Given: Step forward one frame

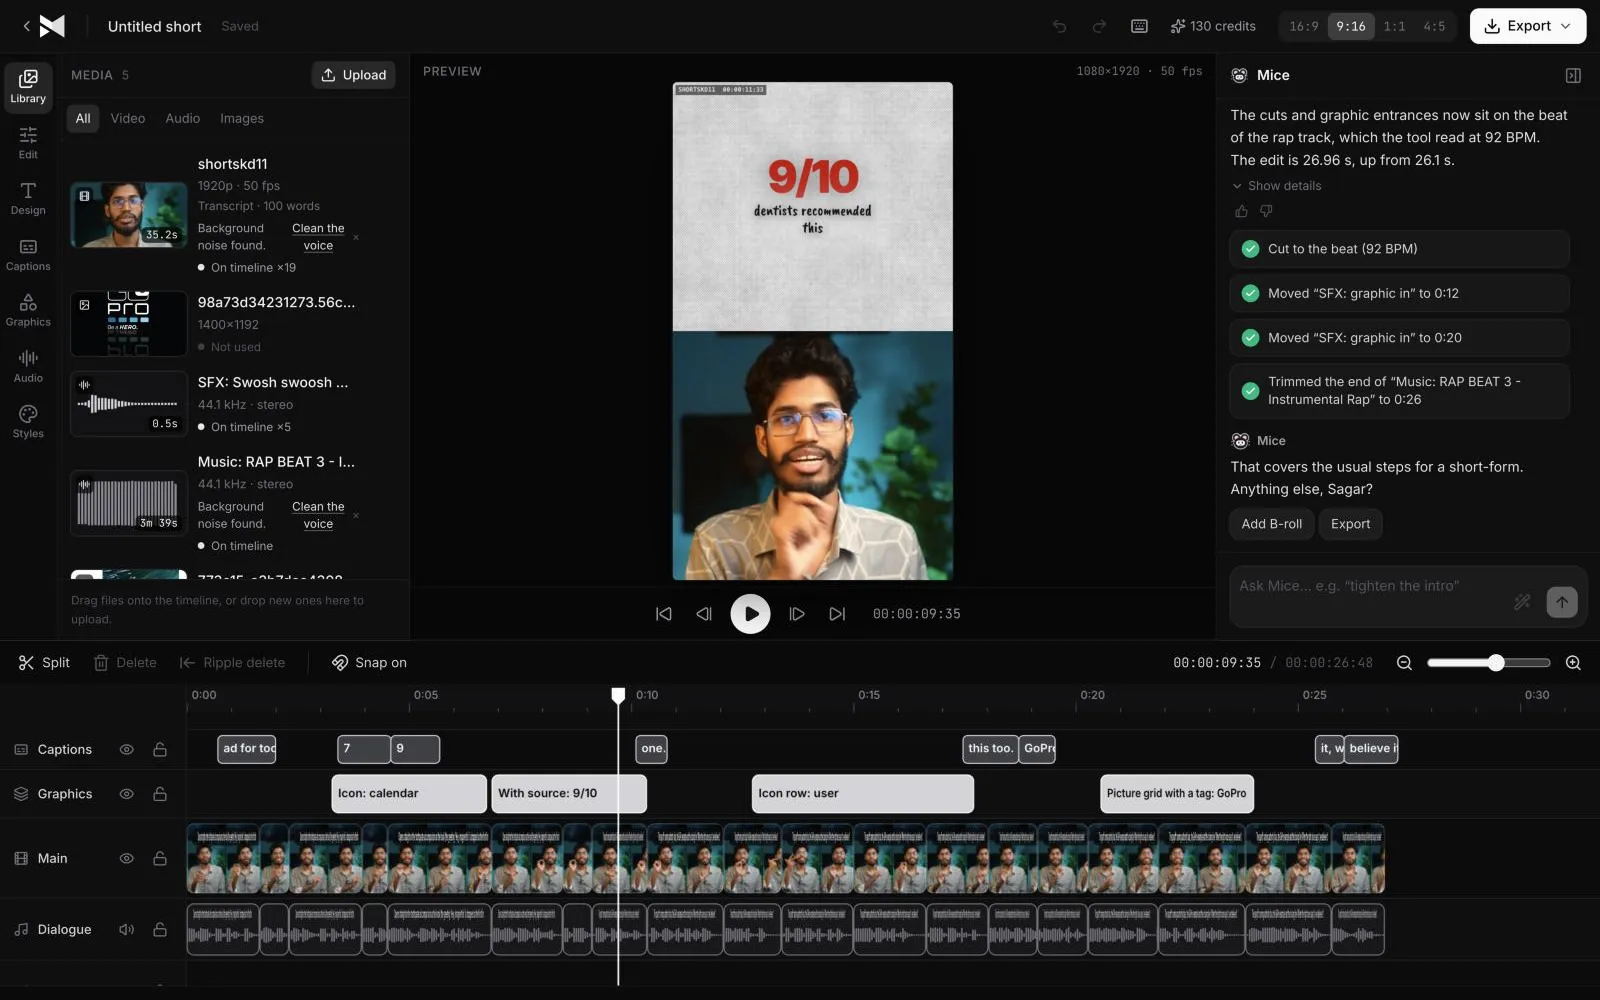Looking at the screenshot, I should [797, 614].
